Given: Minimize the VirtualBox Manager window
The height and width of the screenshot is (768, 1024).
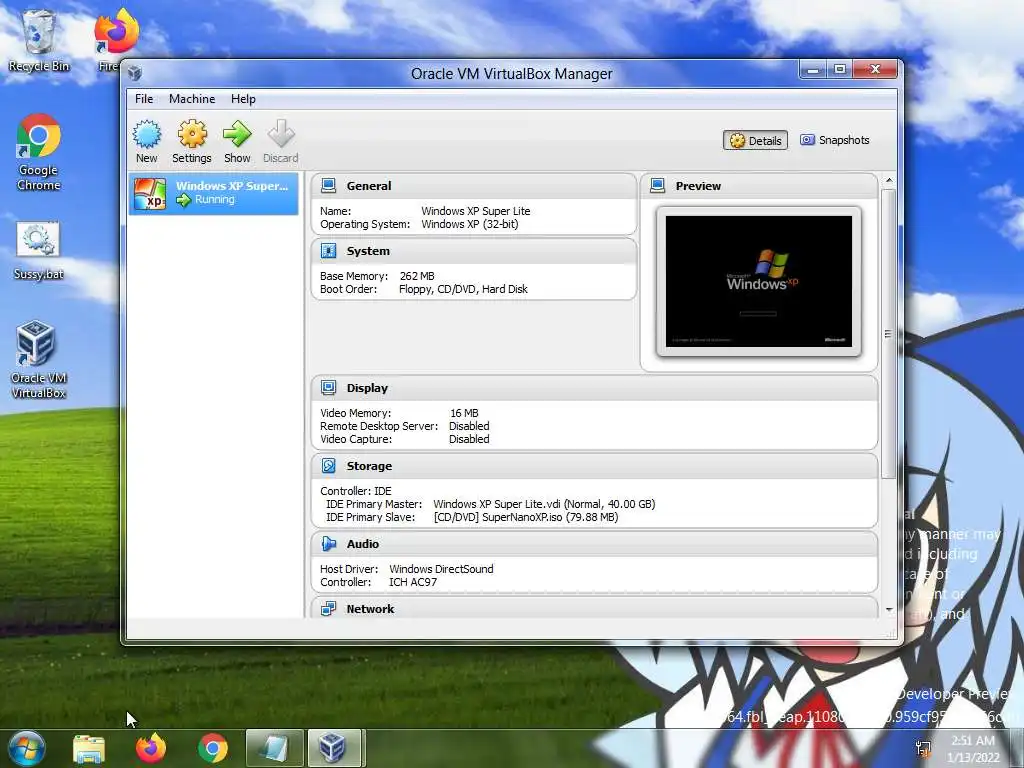Looking at the screenshot, I should tap(813, 69).
